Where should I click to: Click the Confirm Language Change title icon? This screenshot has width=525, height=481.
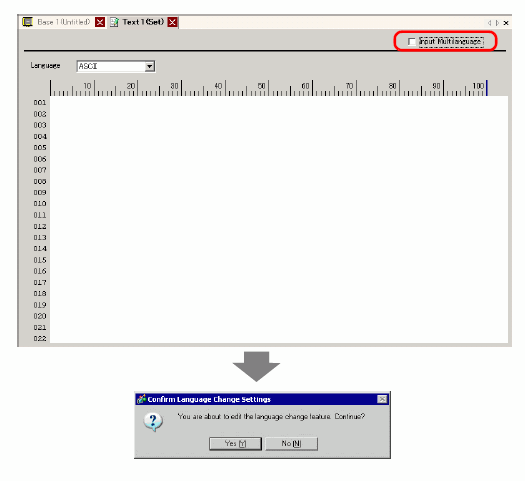pos(141,399)
